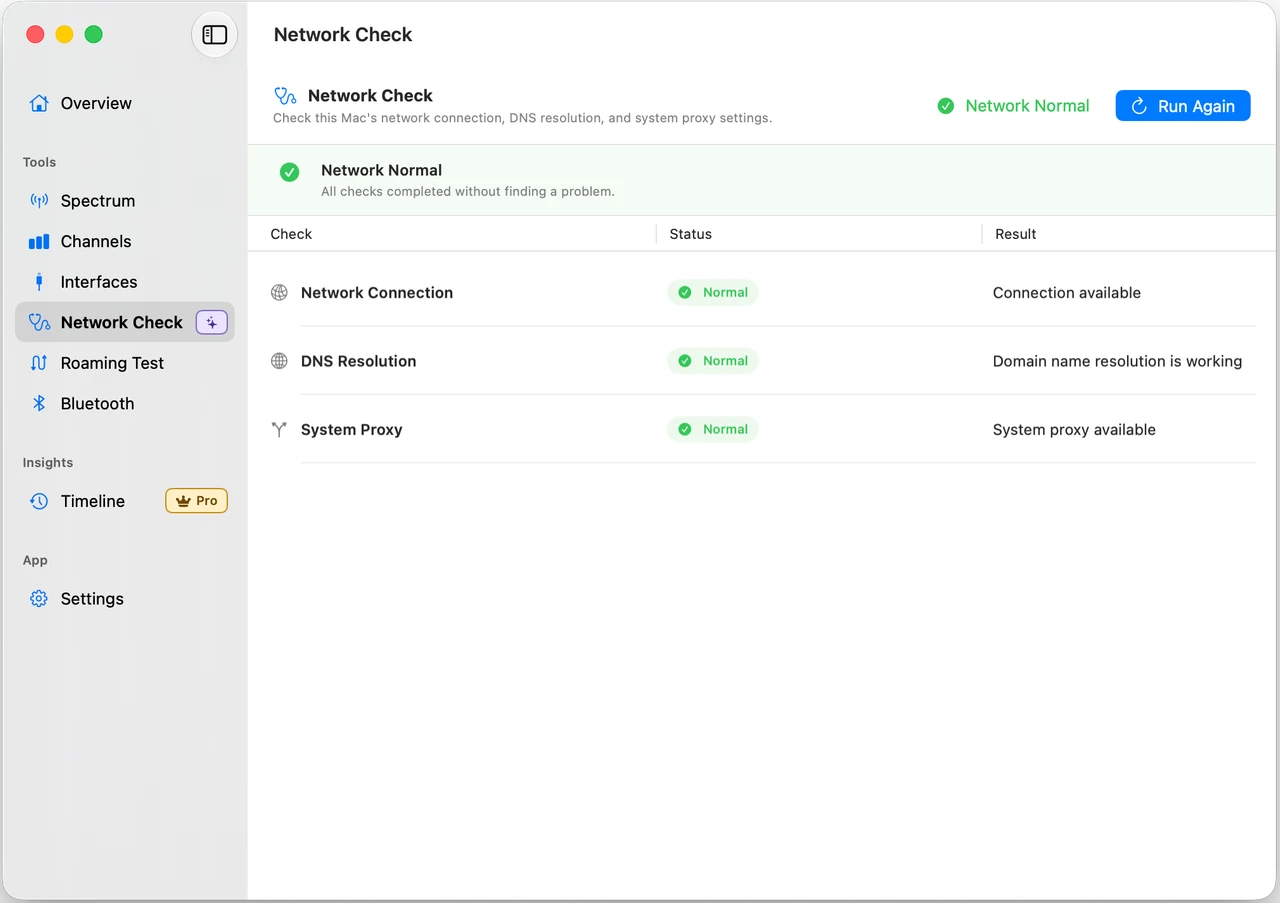
Task: Click the Roaming Test arrows icon
Action: tap(39, 363)
